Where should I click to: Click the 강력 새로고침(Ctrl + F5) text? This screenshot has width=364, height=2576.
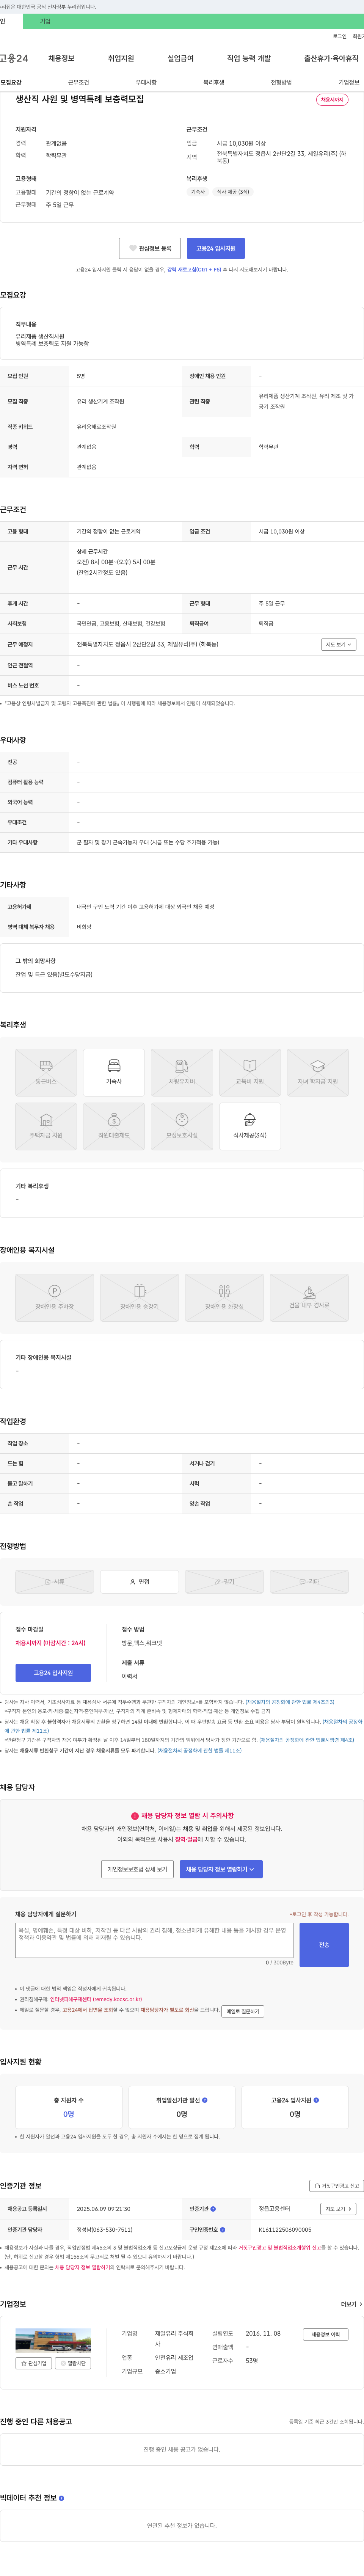click(x=194, y=269)
